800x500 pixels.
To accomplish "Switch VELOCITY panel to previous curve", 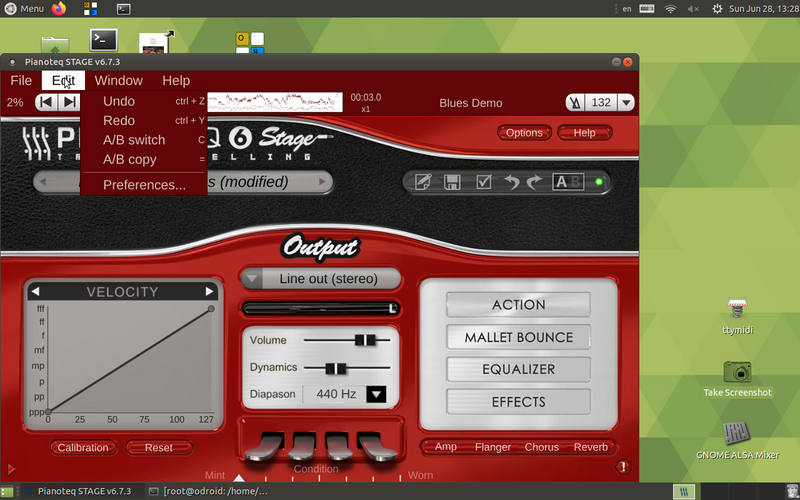I will pos(35,291).
